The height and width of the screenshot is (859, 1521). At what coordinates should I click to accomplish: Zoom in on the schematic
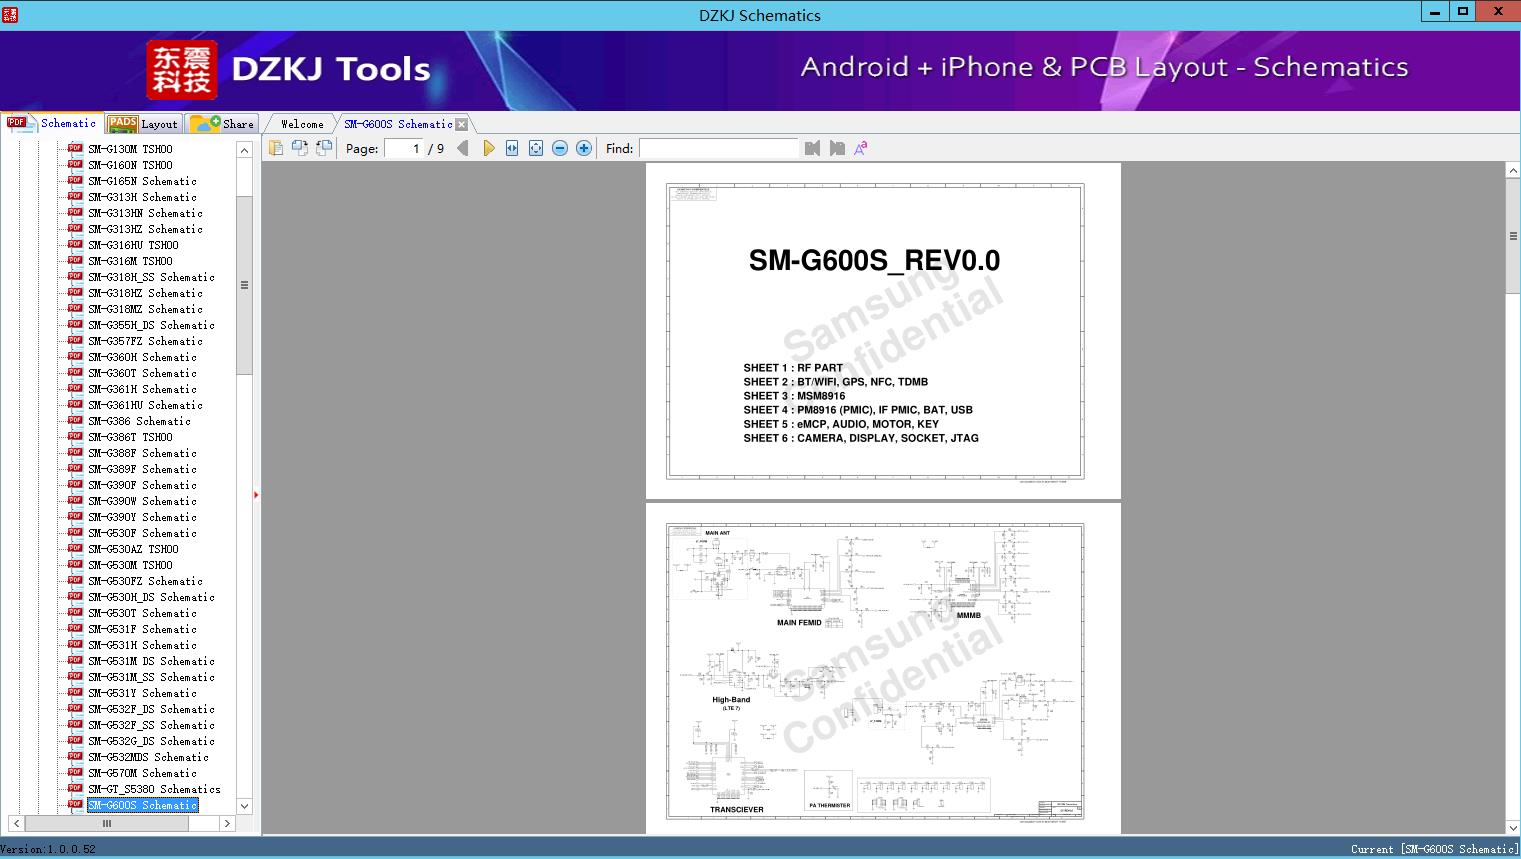click(x=584, y=148)
